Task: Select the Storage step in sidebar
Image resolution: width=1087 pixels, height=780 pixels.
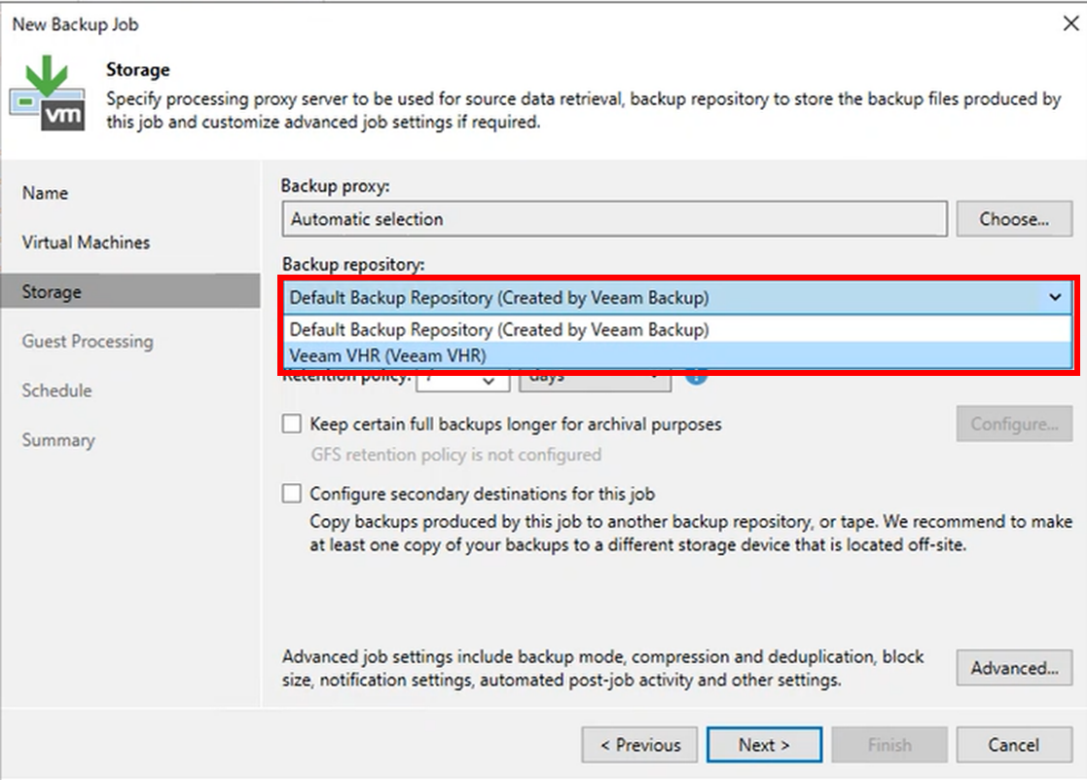Action: (x=130, y=291)
